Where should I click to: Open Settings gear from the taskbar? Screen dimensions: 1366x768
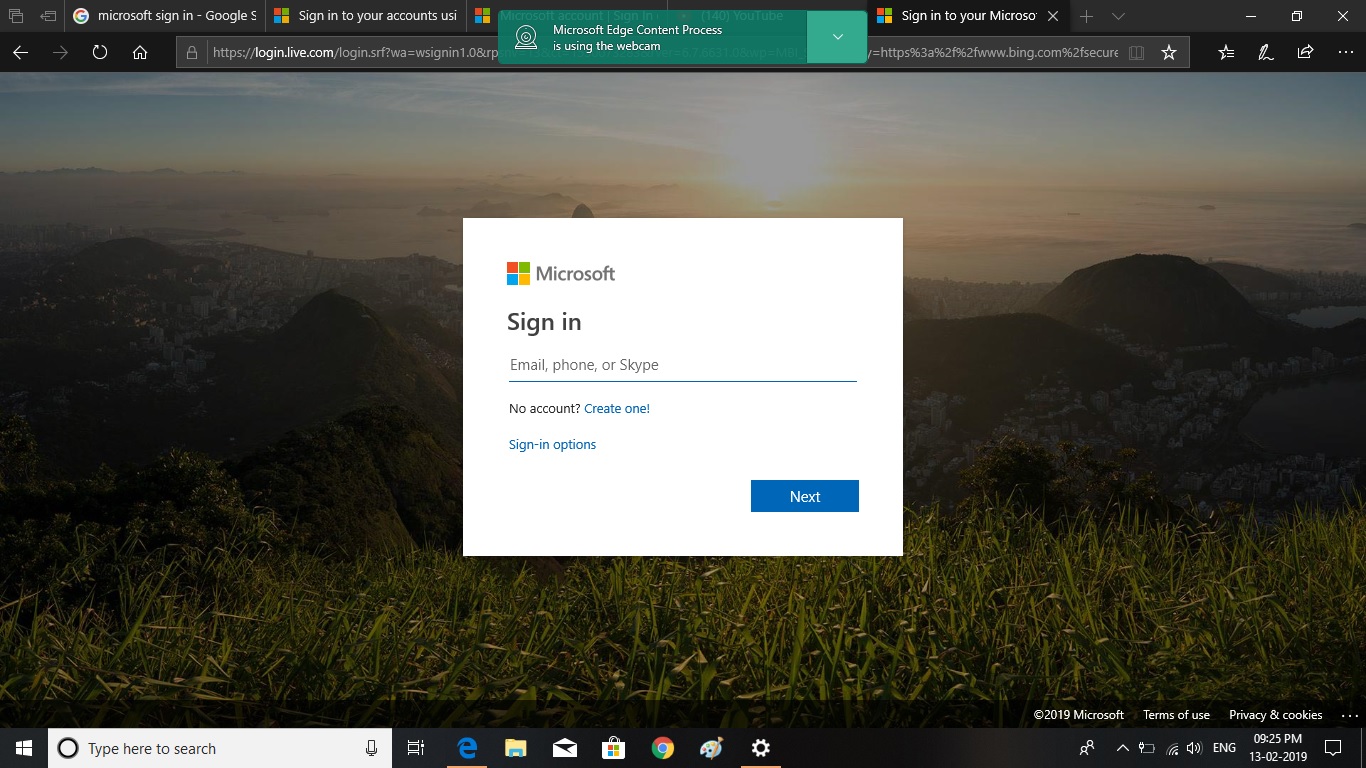(x=760, y=748)
